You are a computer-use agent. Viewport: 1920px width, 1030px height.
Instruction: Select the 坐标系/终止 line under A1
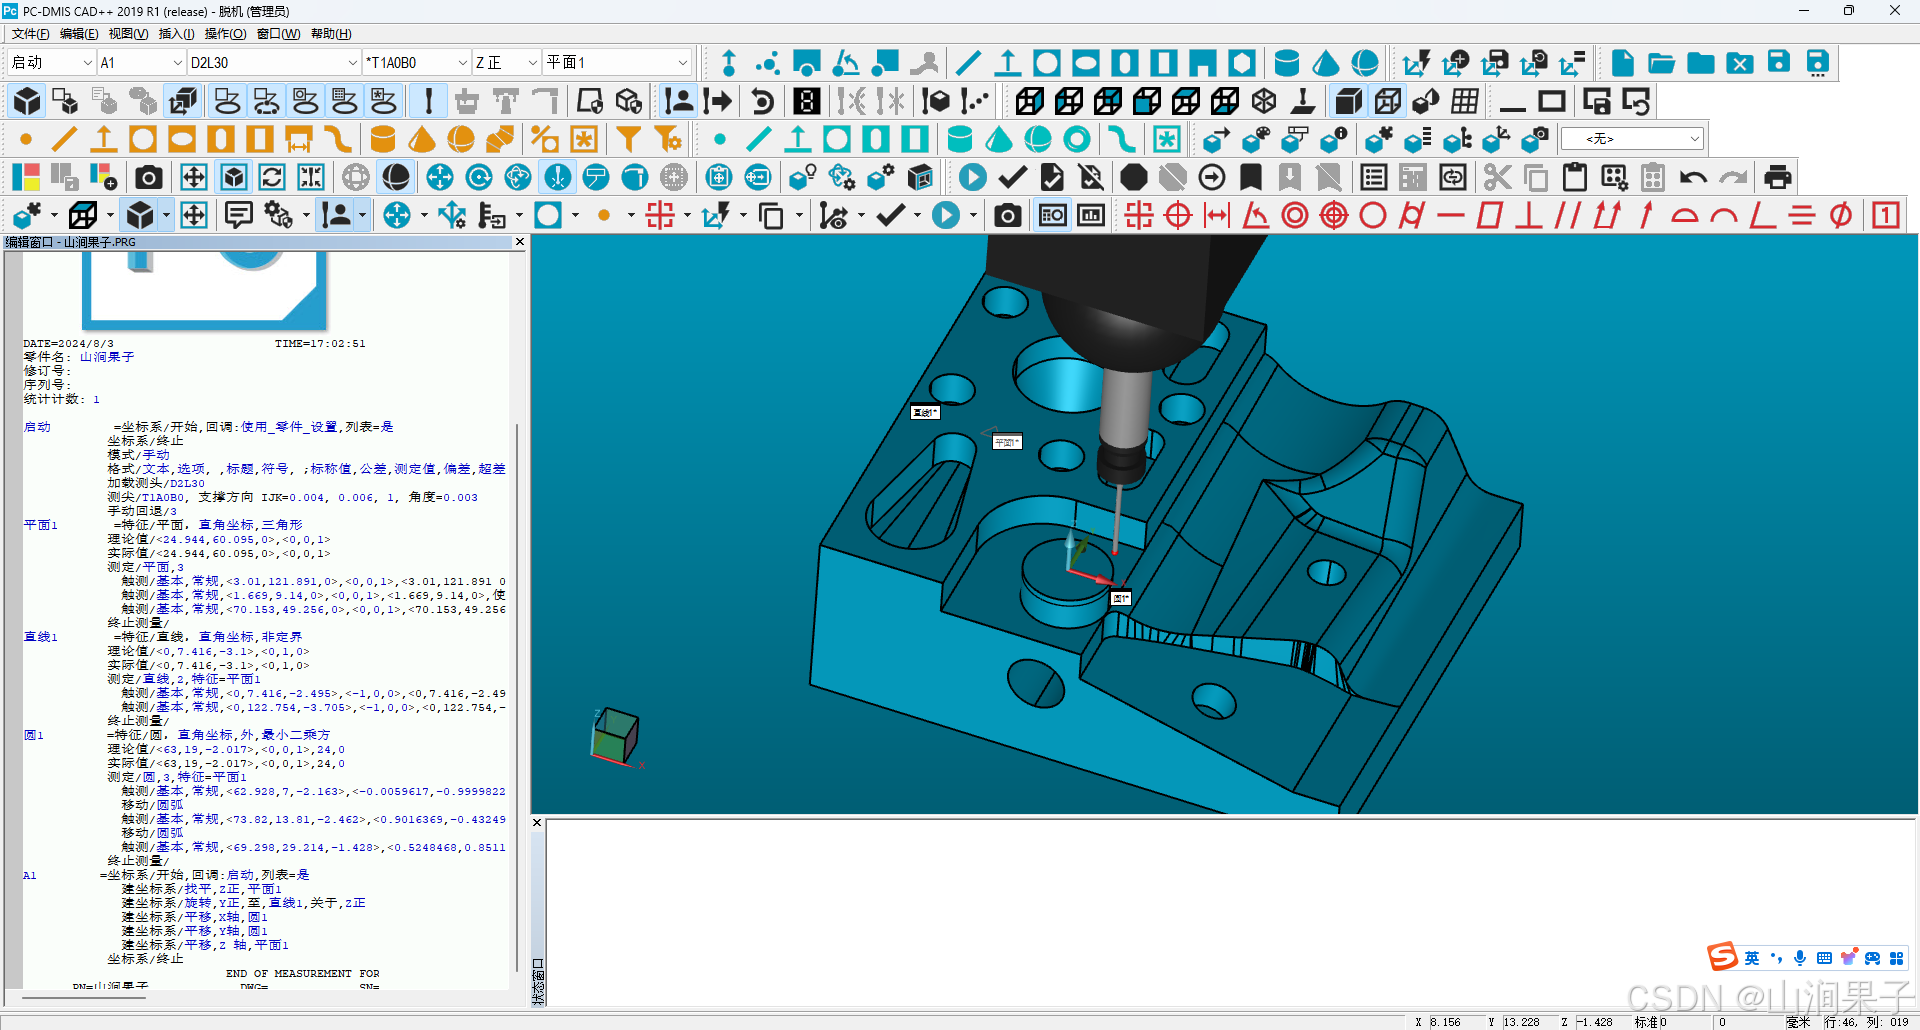(145, 959)
